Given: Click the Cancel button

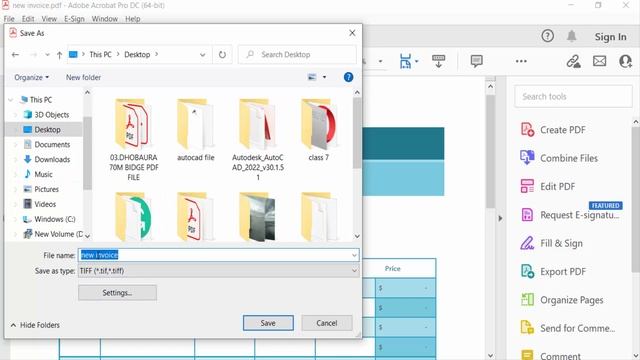Looking at the screenshot, I should pos(327,323).
